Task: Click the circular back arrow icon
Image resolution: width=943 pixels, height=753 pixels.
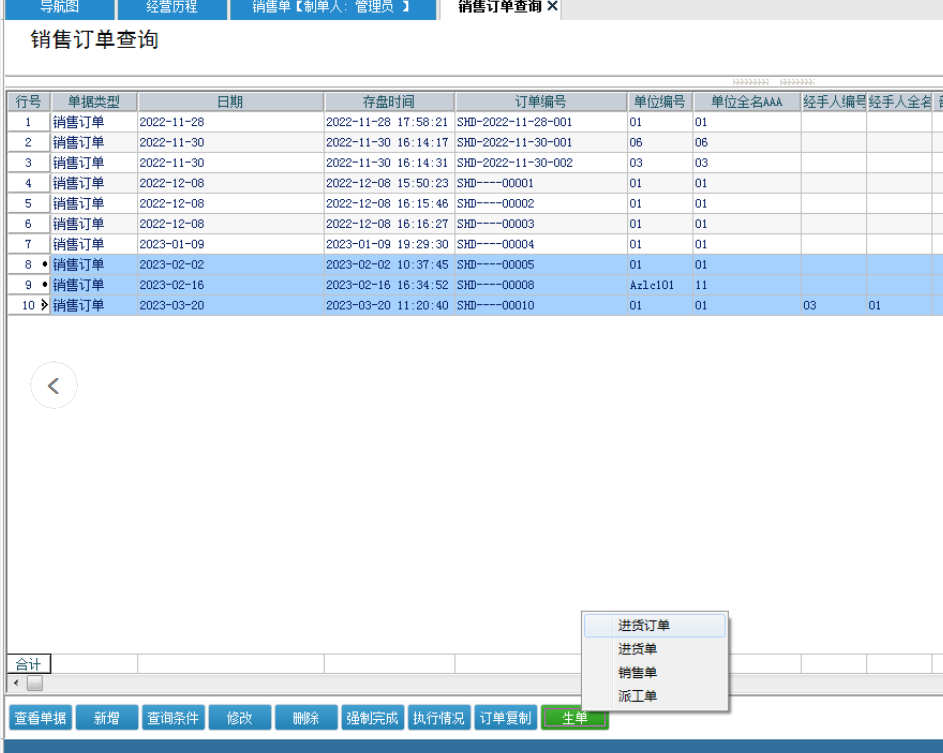Action: click(x=54, y=386)
